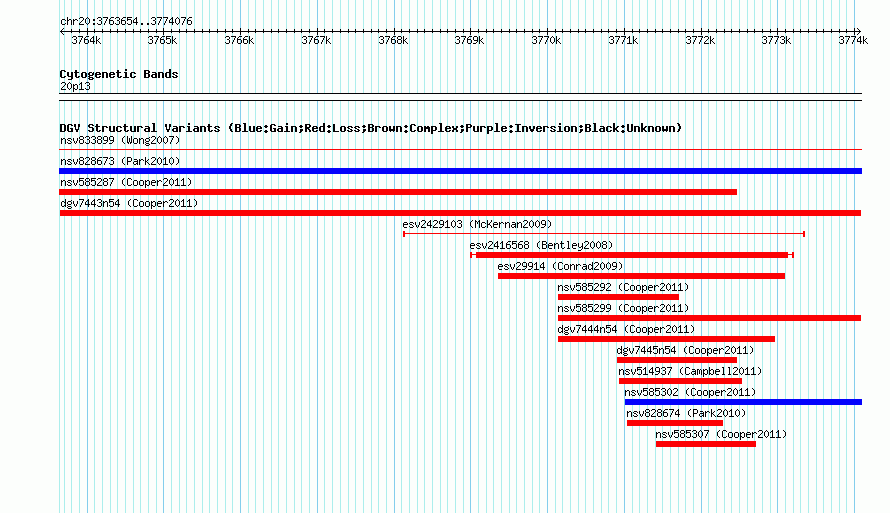Select the dgv7444n54 red loss bar

(x=666, y=339)
